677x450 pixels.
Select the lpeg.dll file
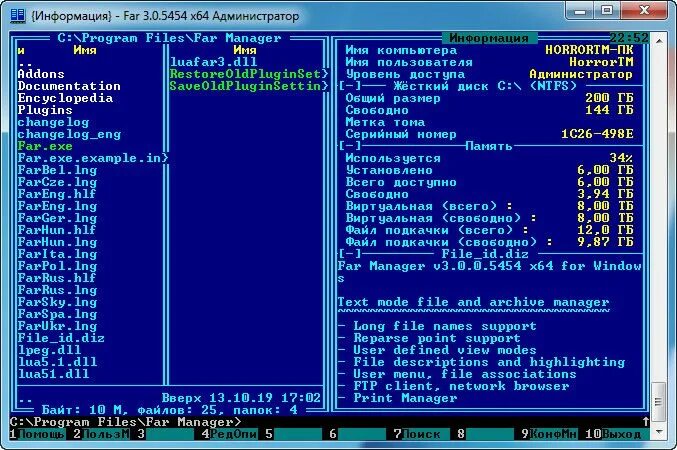49,350
